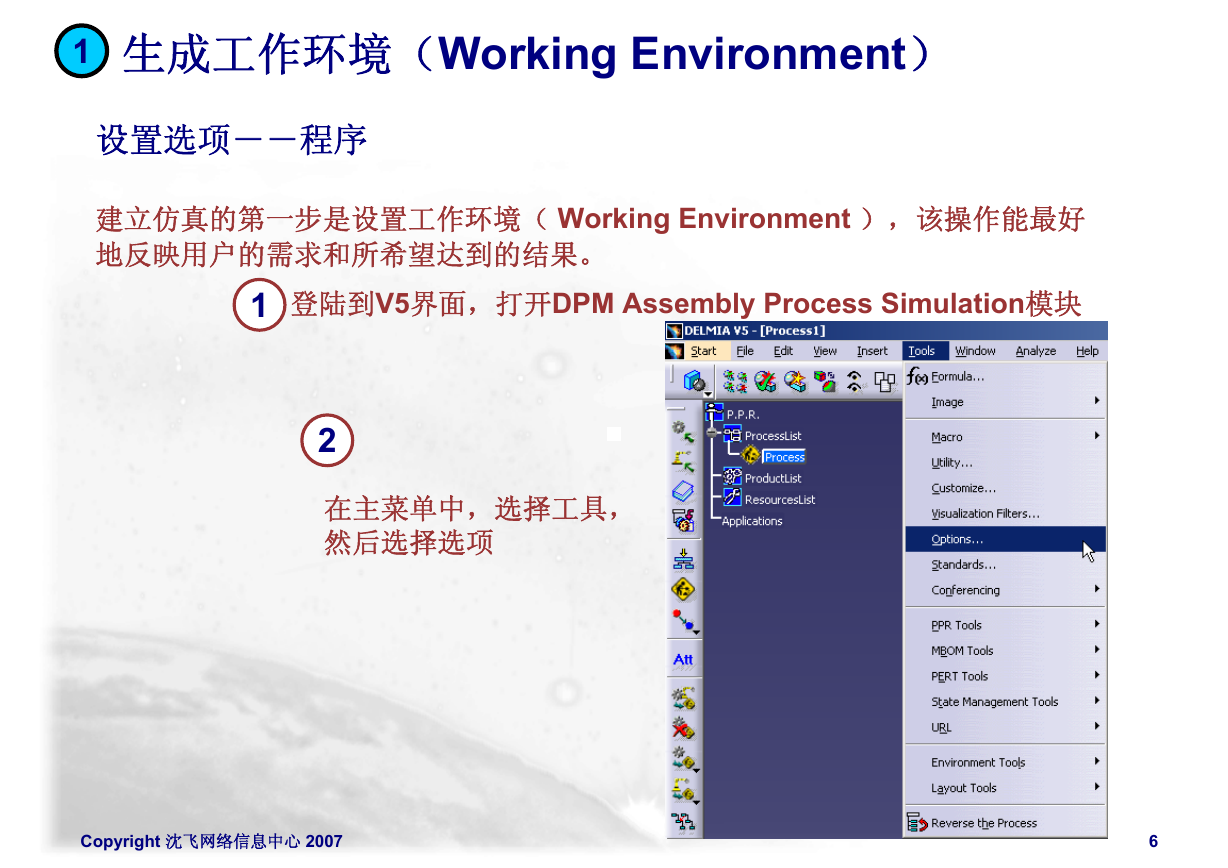
Task: Choose Visualization Filters... entry
Action: click(1005, 513)
